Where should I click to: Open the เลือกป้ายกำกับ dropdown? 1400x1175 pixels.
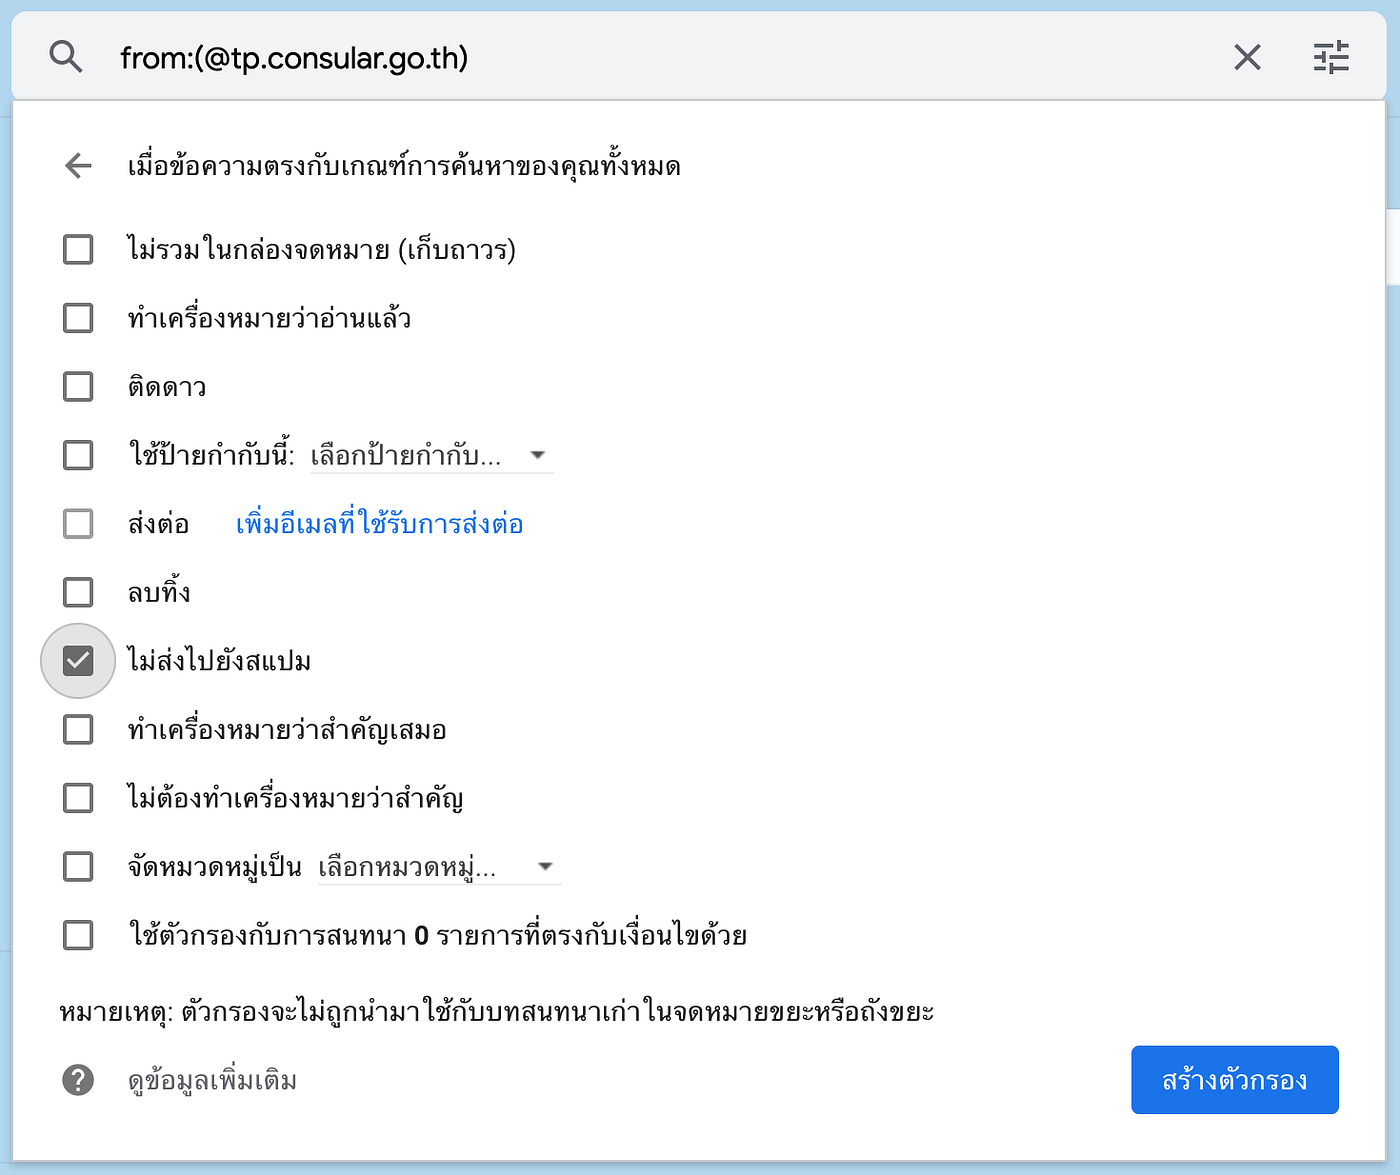[x=431, y=456]
